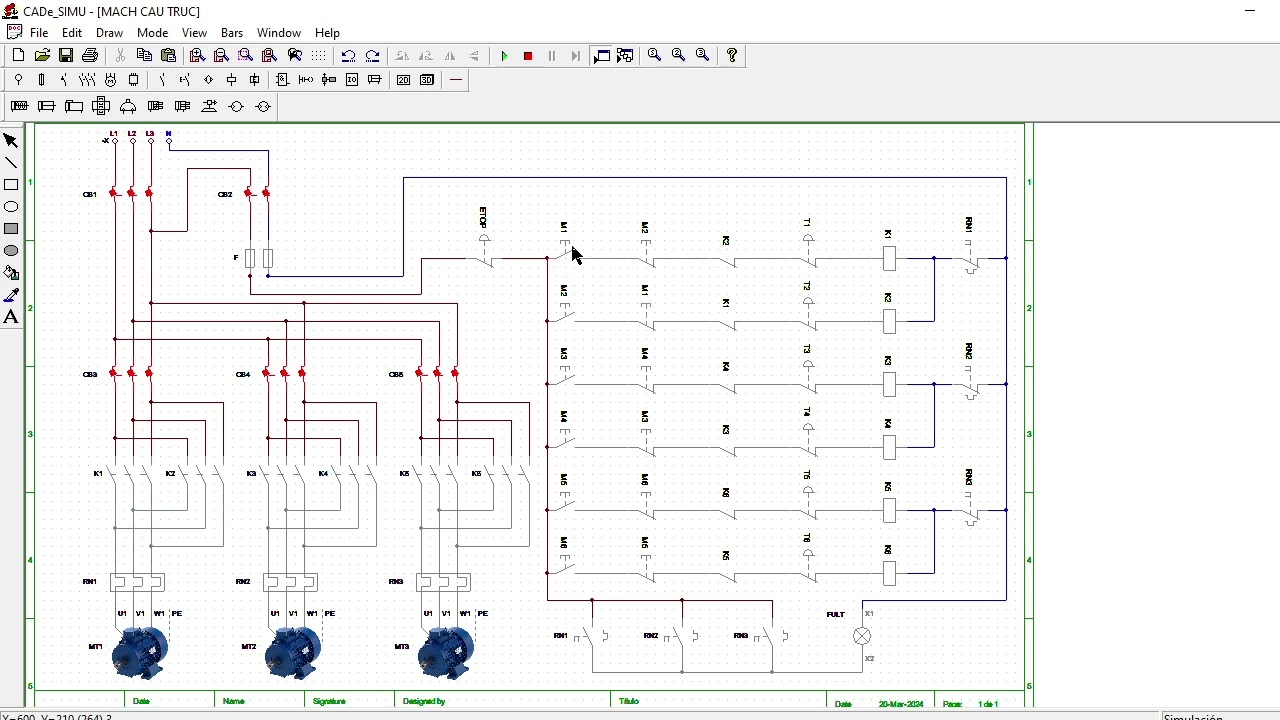Select the filled gray ellipse tool
This screenshot has height=720, width=1280.
(11, 251)
